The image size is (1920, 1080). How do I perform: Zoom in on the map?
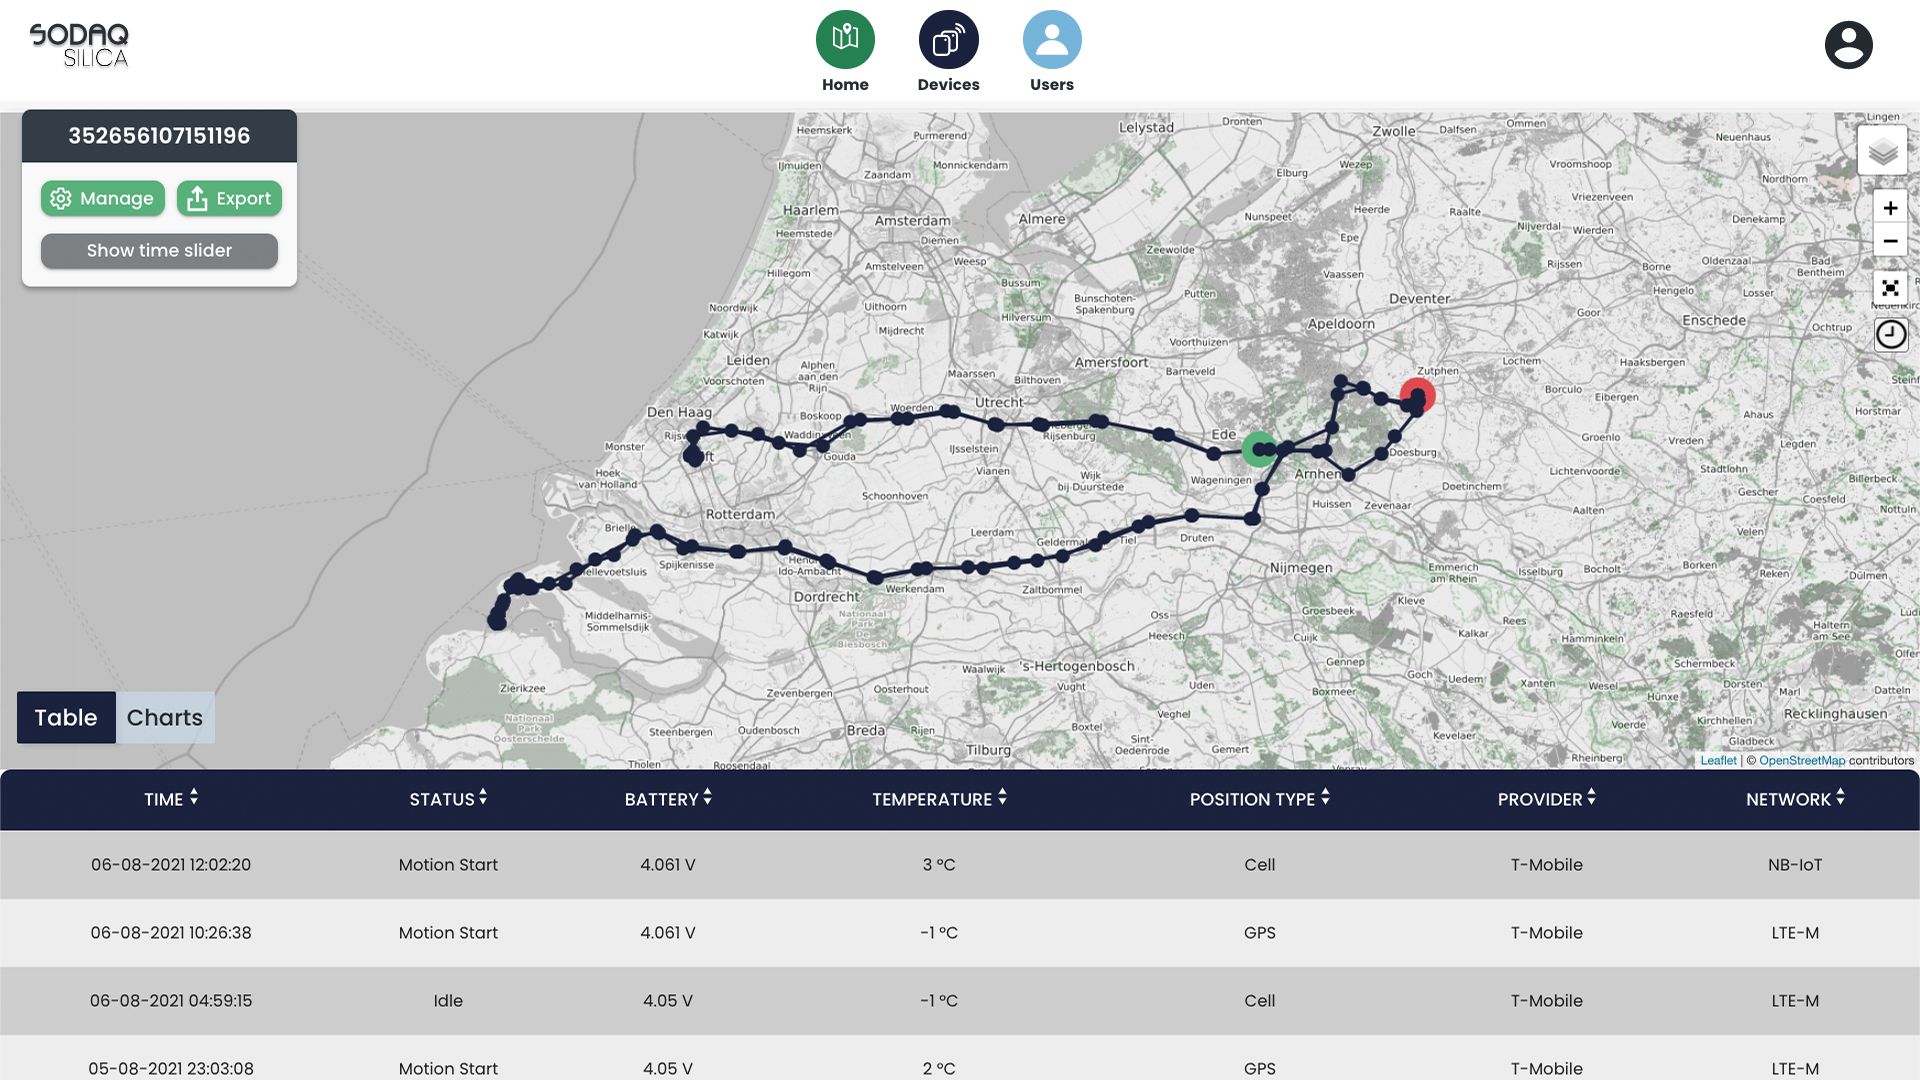tap(1890, 208)
